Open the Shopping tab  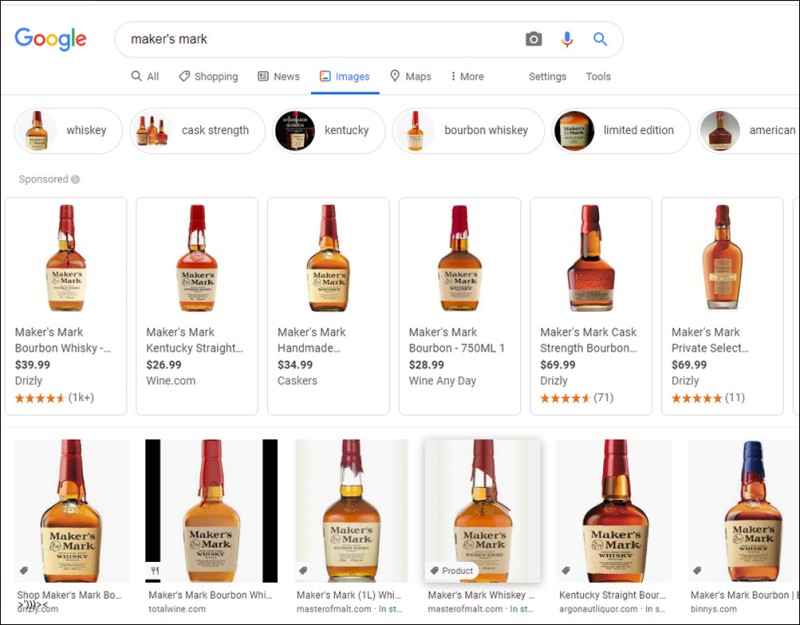tap(208, 76)
